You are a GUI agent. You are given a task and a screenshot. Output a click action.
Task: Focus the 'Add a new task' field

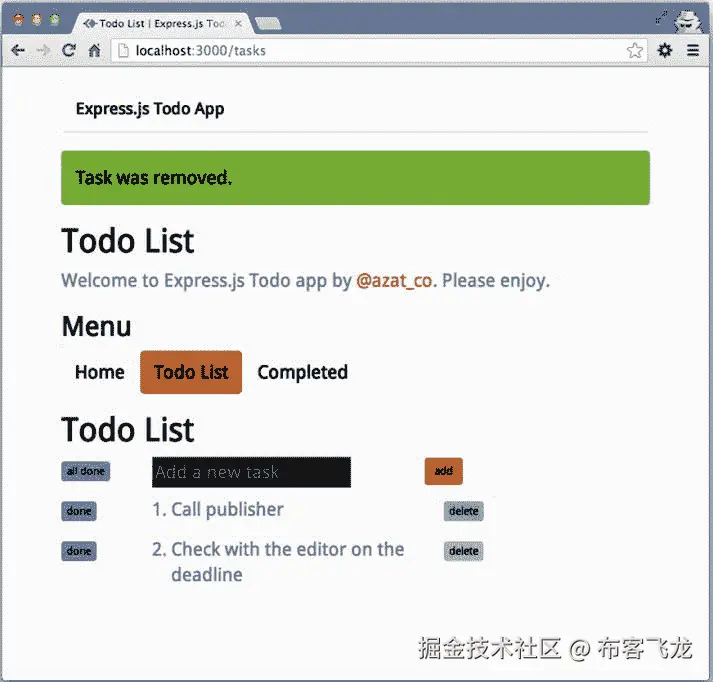point(251,472)
